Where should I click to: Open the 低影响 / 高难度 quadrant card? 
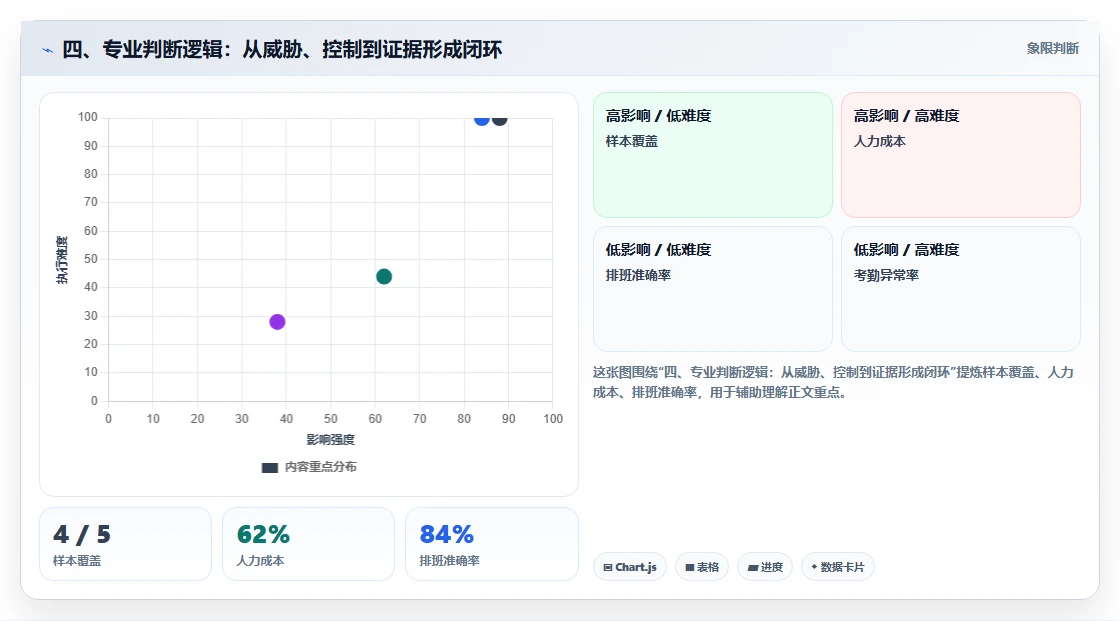(x=961, y=289)
